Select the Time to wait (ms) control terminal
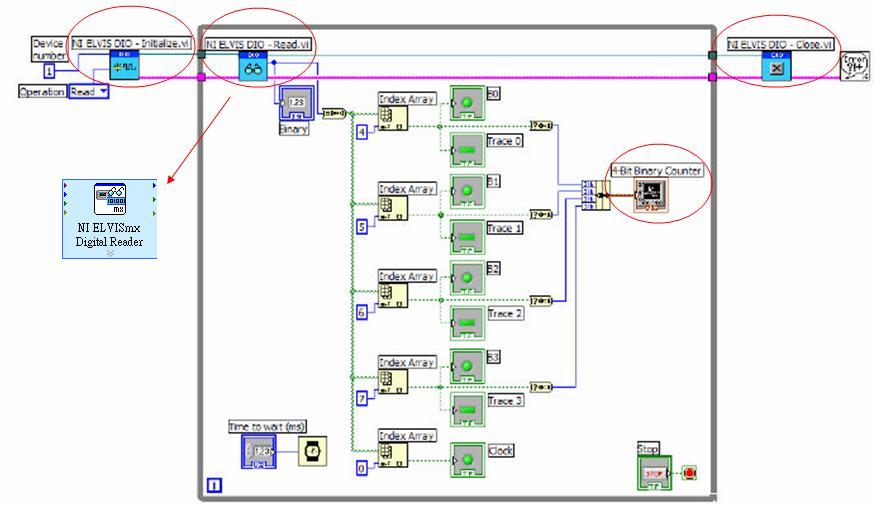Screen dimensions: 874x505 coord(257,453)
